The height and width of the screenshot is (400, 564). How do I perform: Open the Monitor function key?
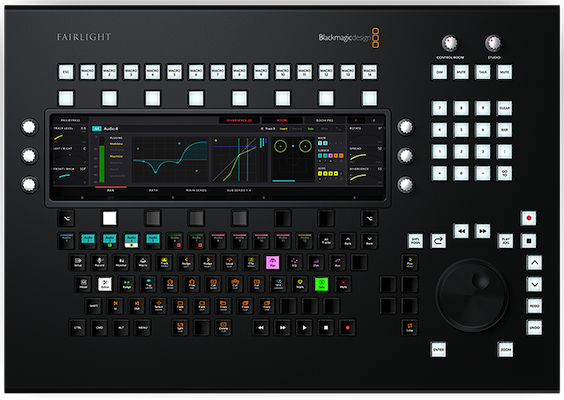[121, 263]
